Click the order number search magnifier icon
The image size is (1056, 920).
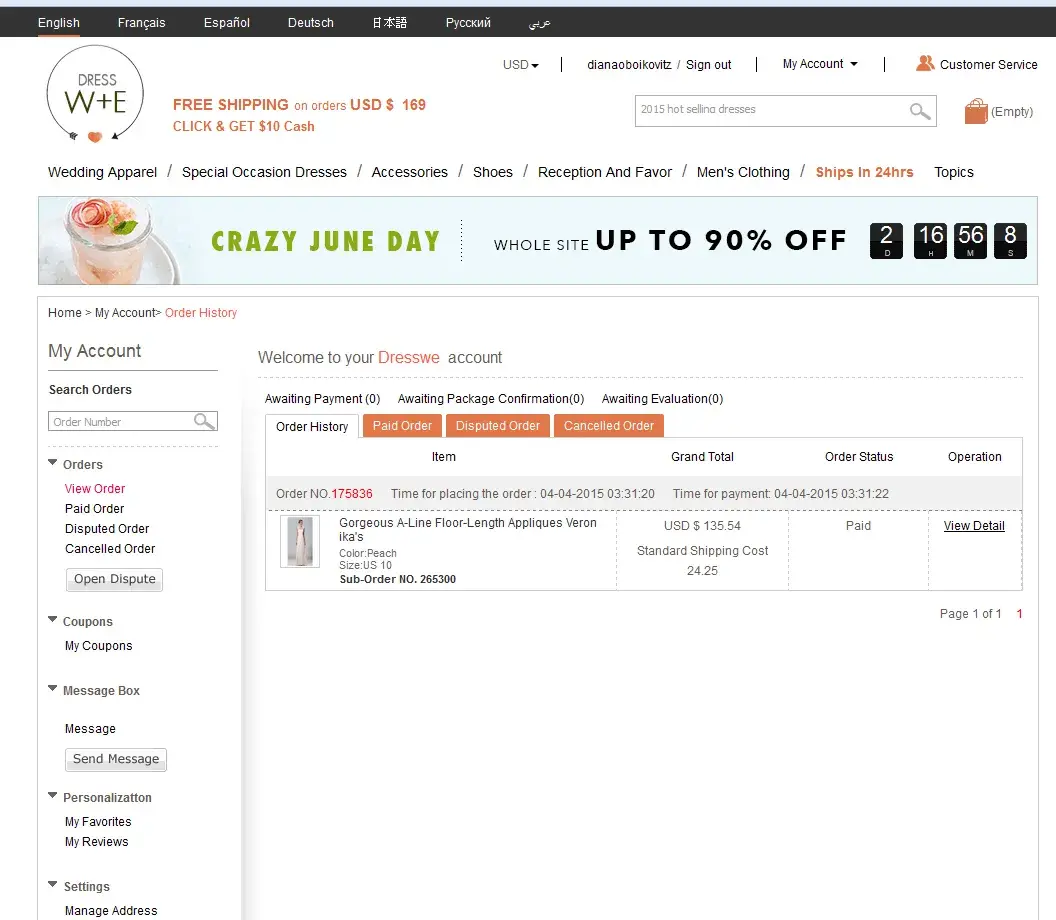[x=204, y=421]
